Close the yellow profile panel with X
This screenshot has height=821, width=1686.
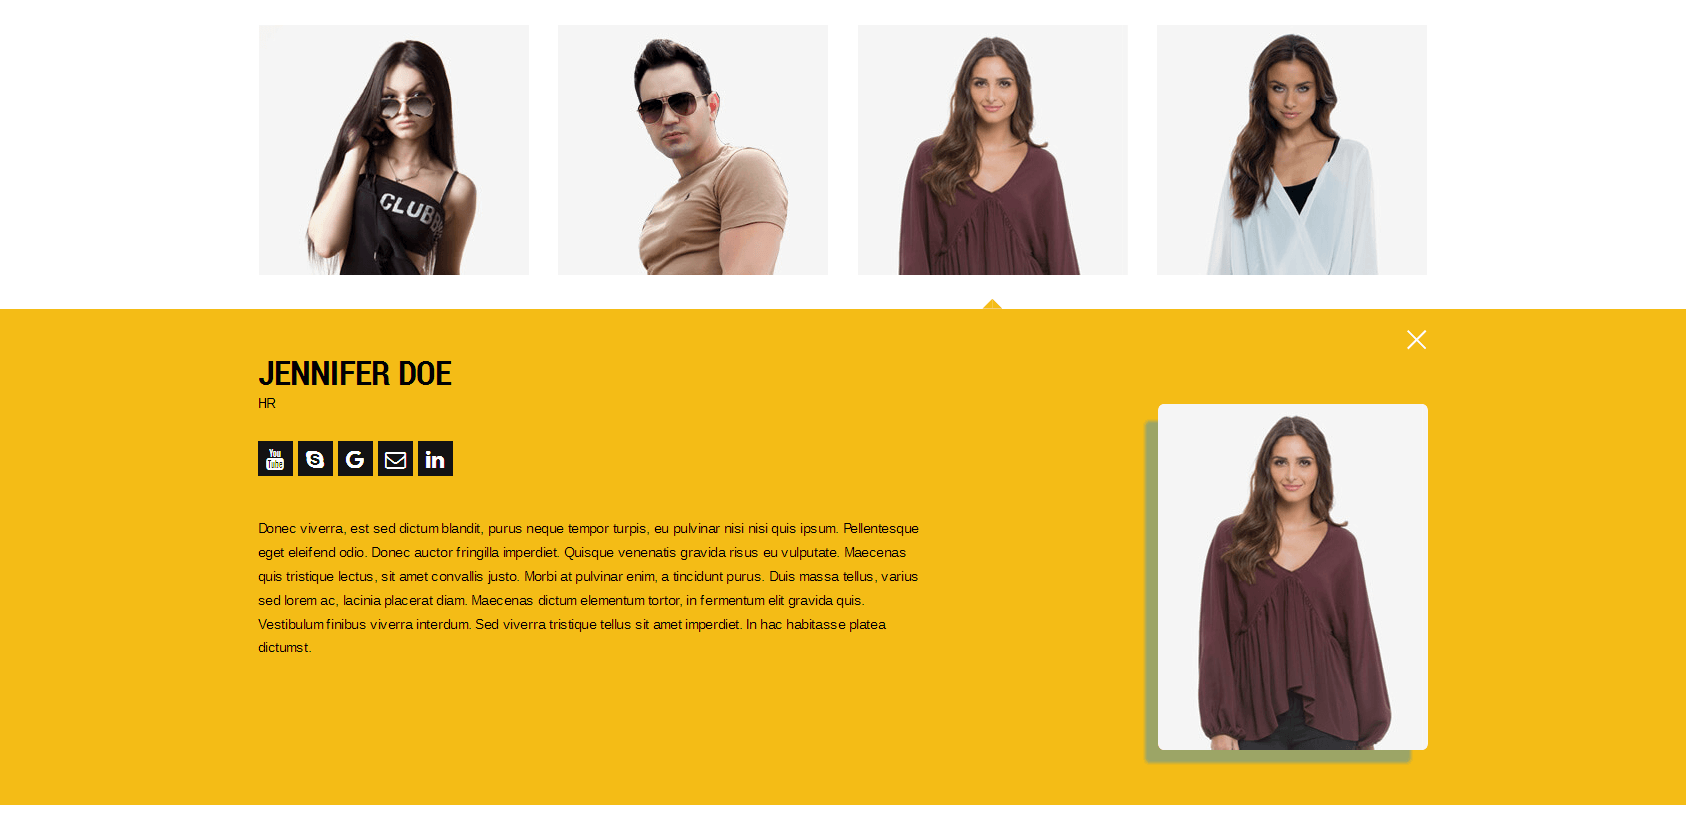[1416, 340]
